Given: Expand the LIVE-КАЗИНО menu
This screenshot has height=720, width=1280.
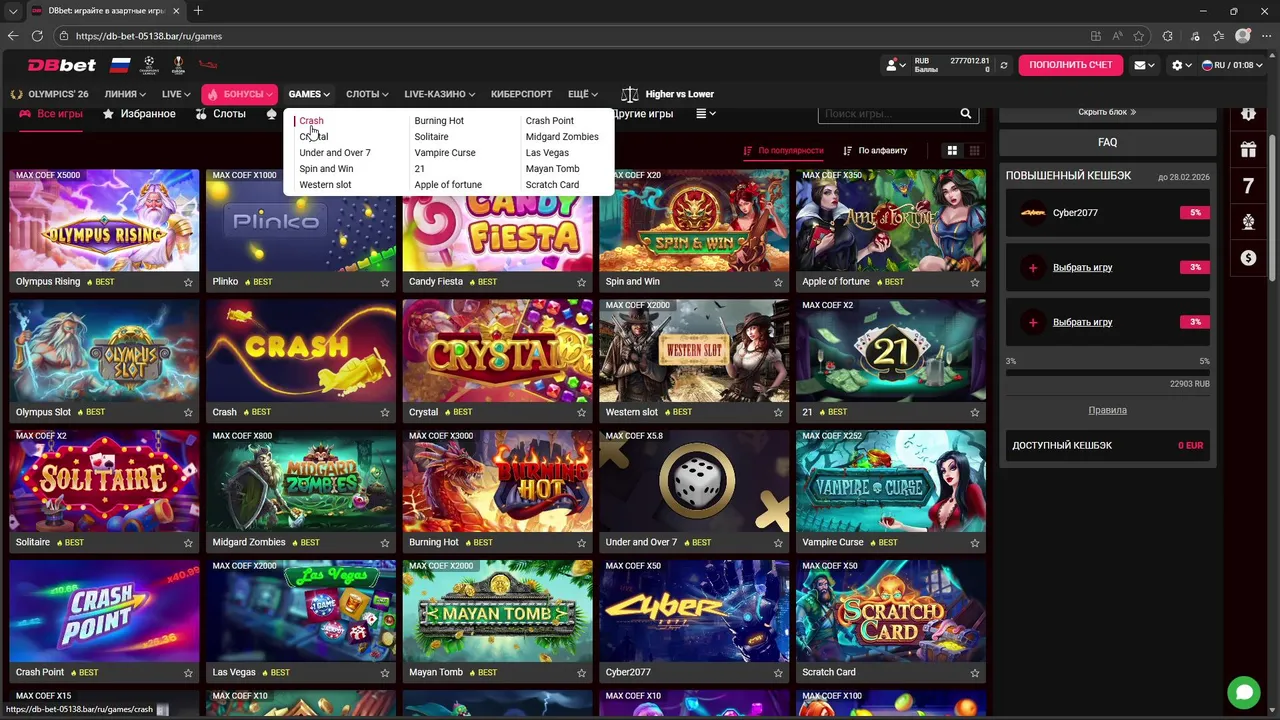Looking at the screenshot, I should click(439, 94).
